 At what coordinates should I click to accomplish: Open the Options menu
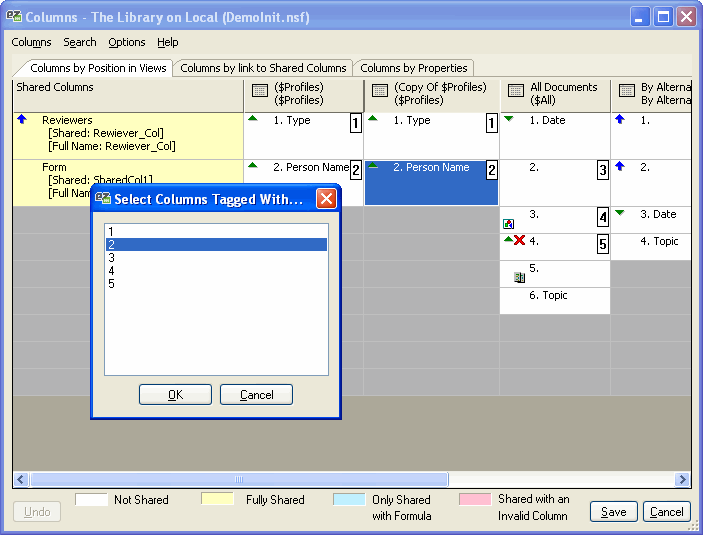[127, 42]
